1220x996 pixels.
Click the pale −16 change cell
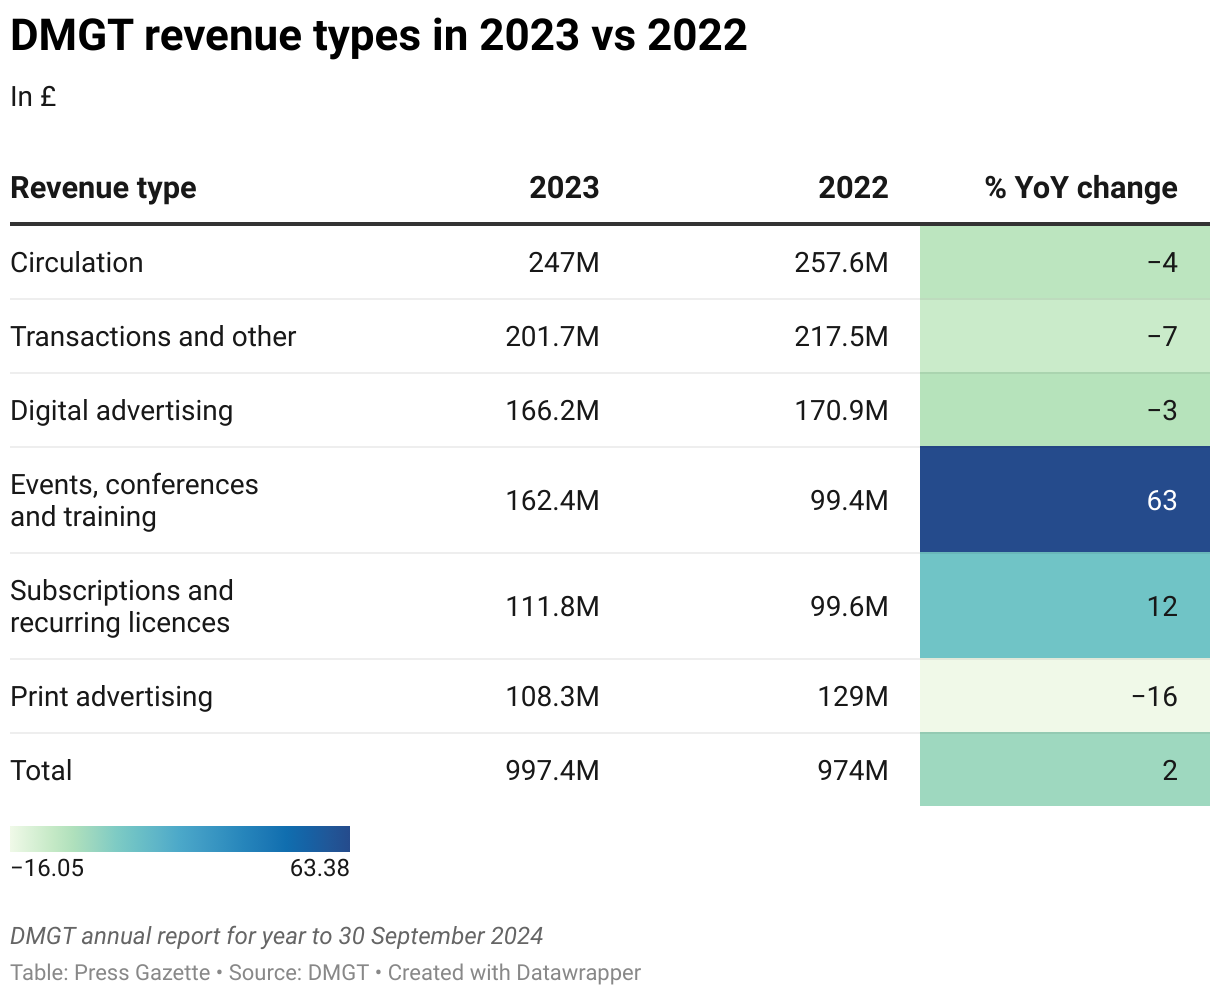1064,696
